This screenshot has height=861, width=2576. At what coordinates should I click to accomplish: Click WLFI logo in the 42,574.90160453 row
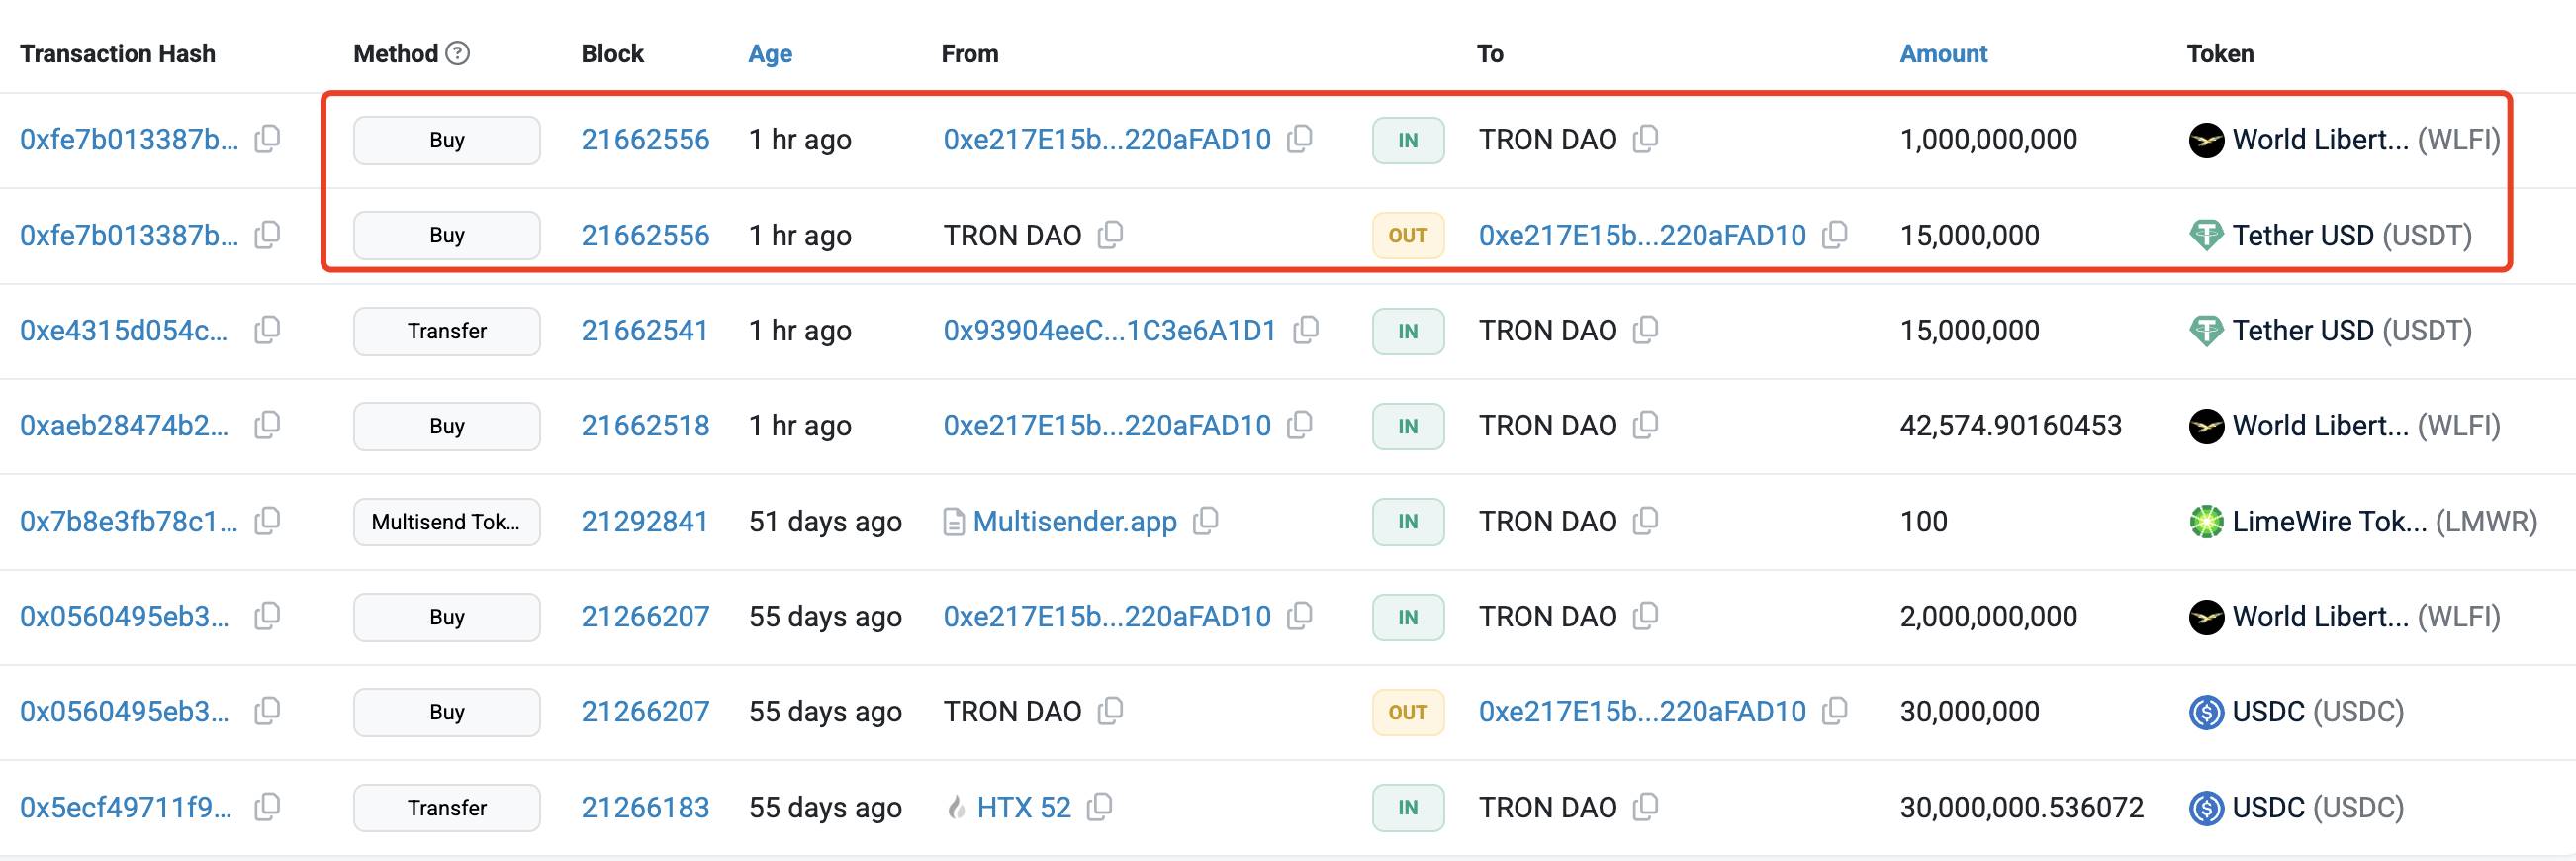(2206, 426)
